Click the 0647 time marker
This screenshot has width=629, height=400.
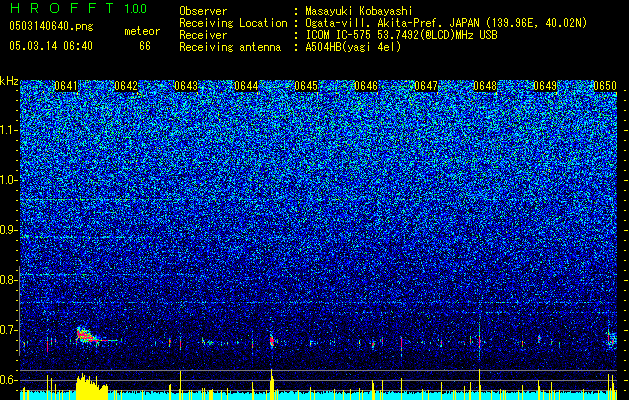[x=426, y=86]
